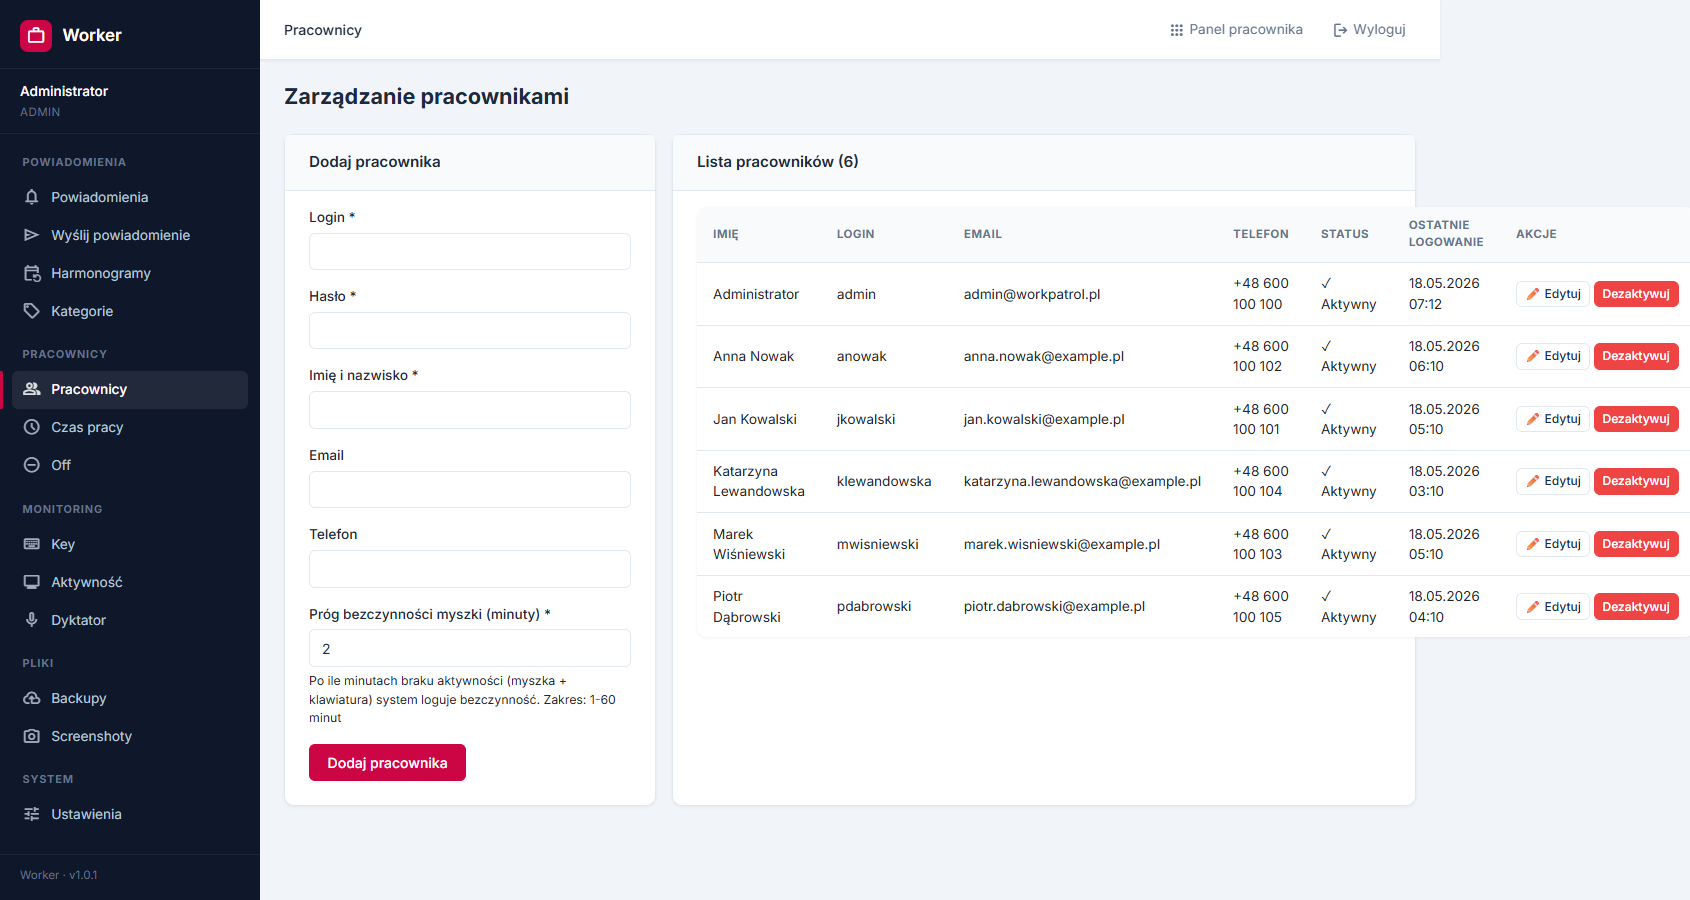Click Worker v1.0.1 version text
Viewport: 1690px width, 900px height.
[59, 875]
